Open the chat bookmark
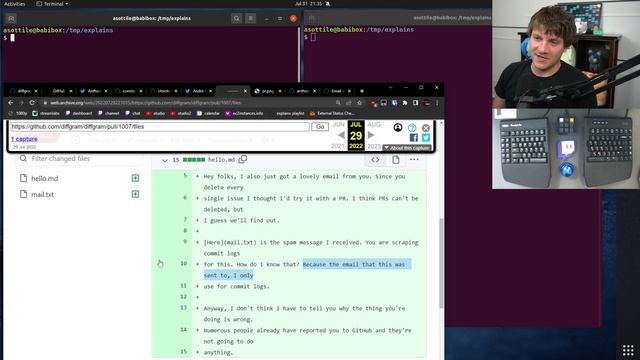This screenshot has height=360, width=640. 133,113
